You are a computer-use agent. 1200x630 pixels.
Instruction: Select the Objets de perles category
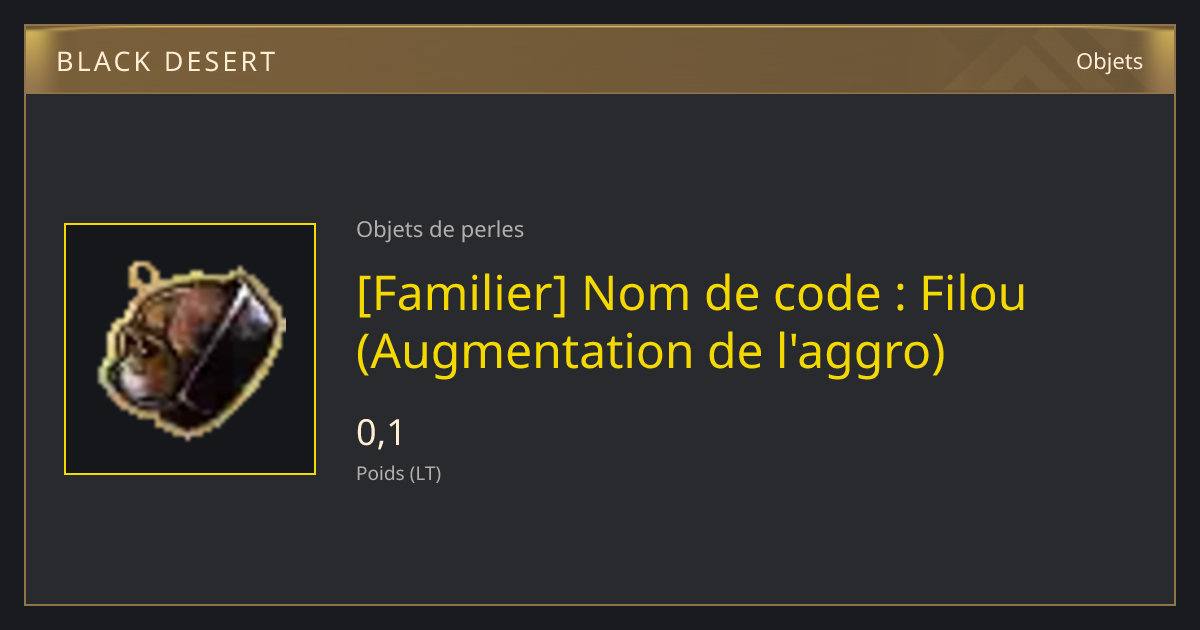click(440, 230)
